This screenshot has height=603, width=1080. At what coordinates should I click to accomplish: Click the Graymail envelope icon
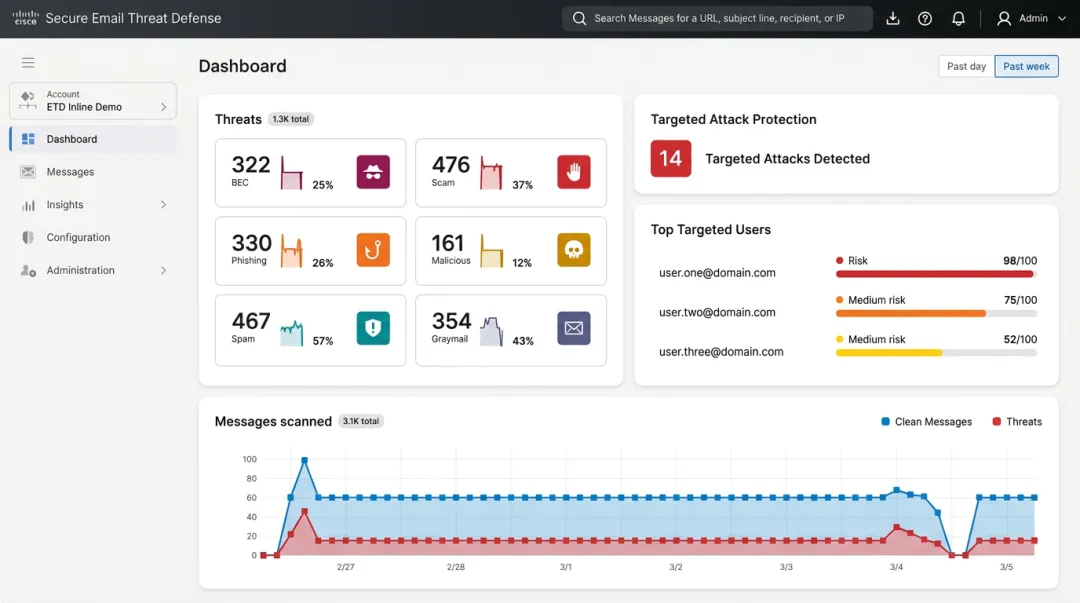573,328
